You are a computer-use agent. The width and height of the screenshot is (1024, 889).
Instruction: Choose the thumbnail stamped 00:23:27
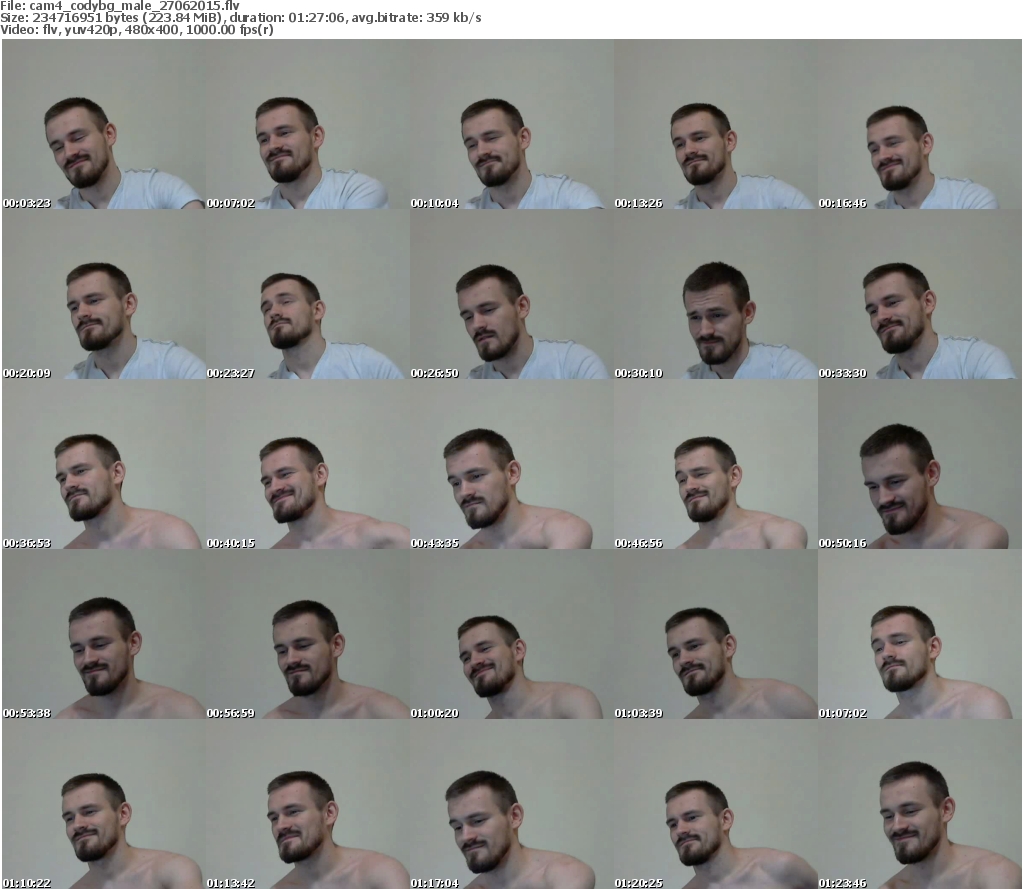click(x=308, y=294)
